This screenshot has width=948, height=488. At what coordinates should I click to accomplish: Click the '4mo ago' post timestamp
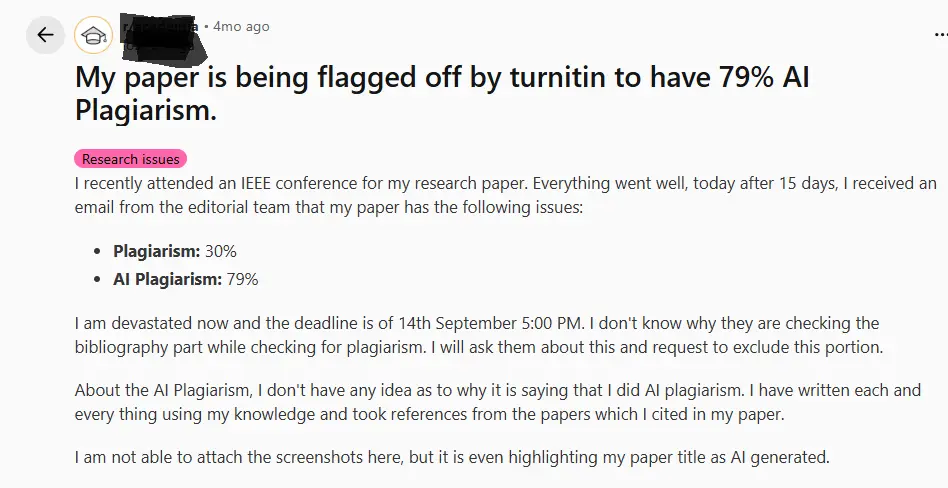[241, 27]
